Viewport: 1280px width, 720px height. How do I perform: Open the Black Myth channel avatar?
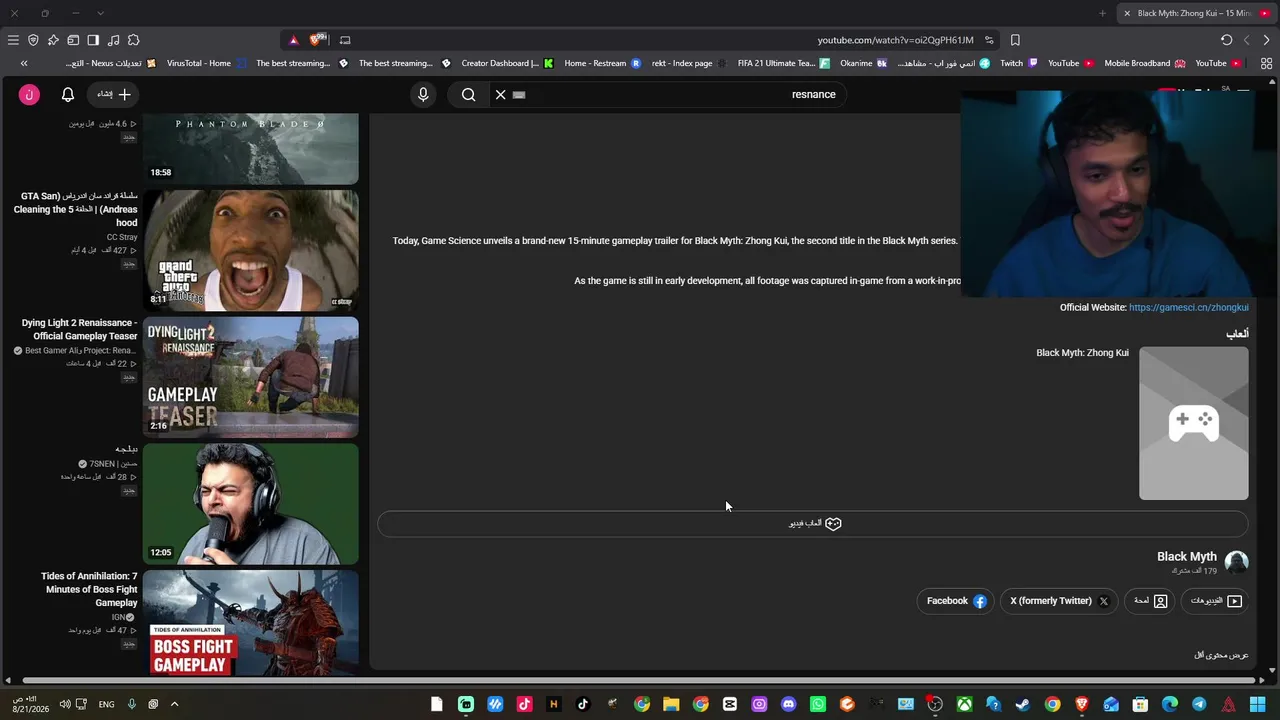(x=1237, y=562)
